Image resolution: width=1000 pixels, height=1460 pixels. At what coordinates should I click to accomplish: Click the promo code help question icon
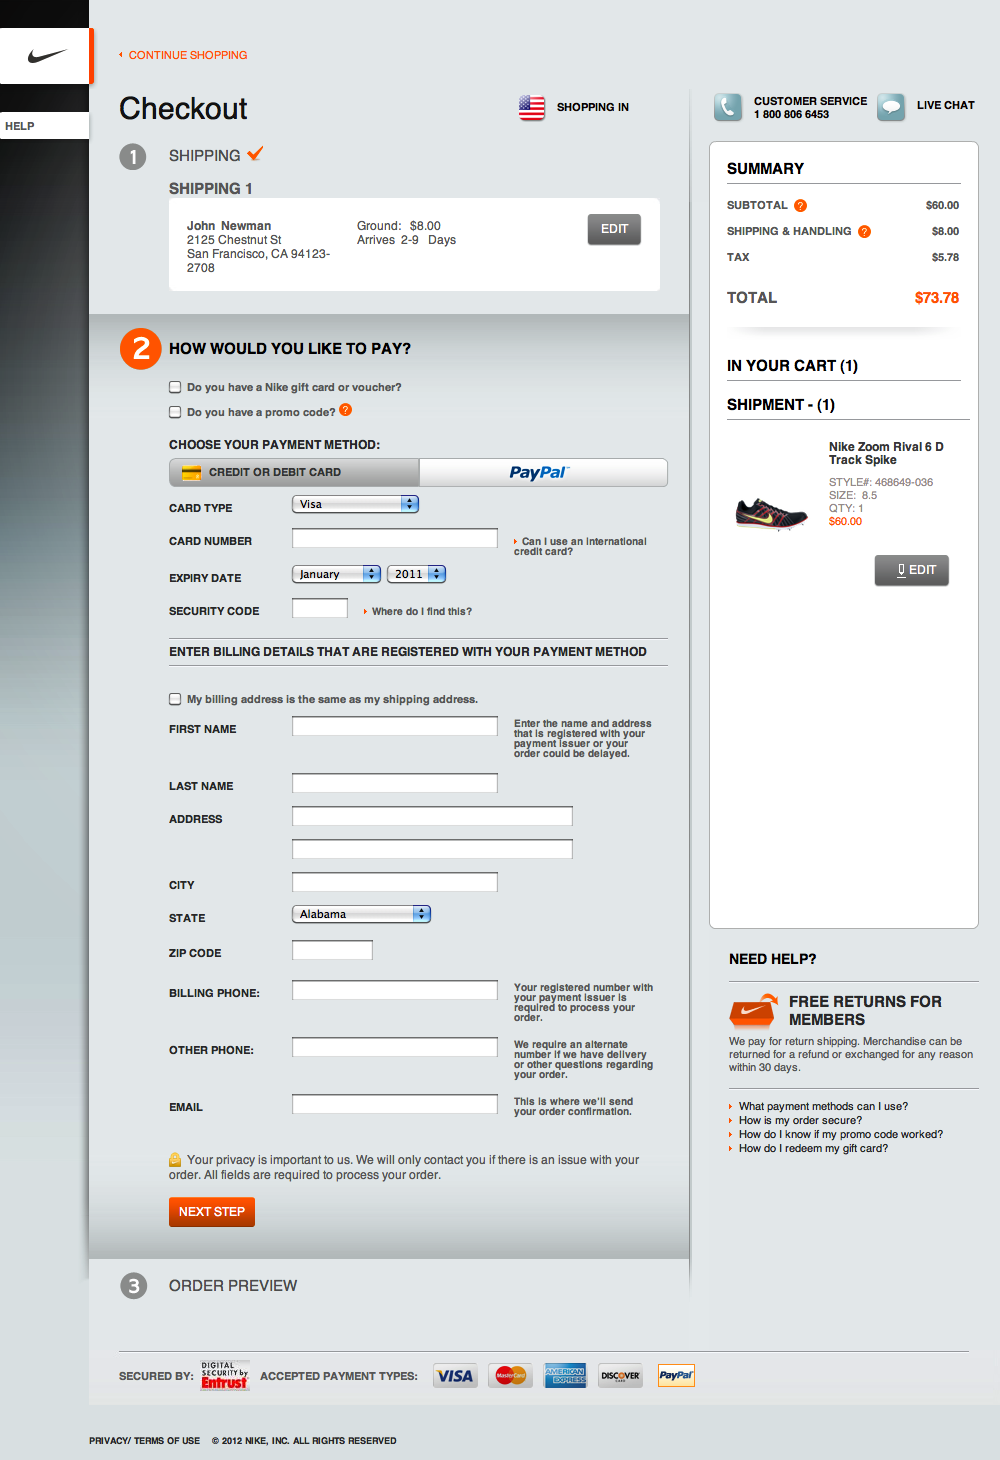[x=345, y=410]
